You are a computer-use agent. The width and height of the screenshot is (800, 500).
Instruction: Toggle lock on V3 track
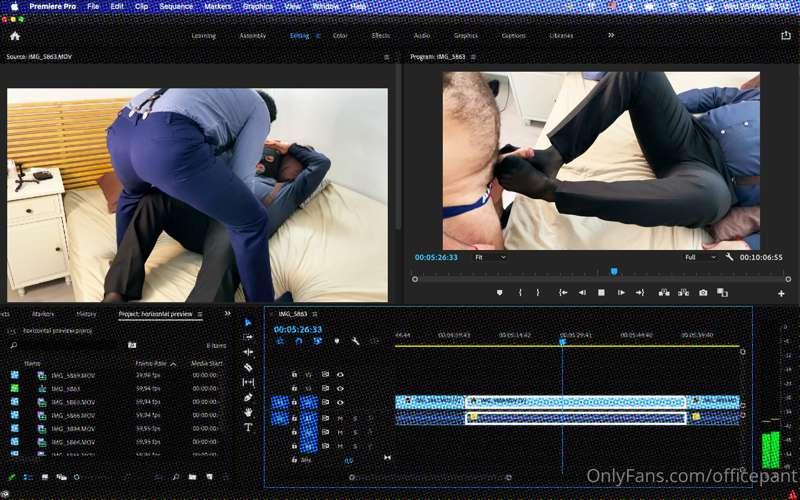294,374
